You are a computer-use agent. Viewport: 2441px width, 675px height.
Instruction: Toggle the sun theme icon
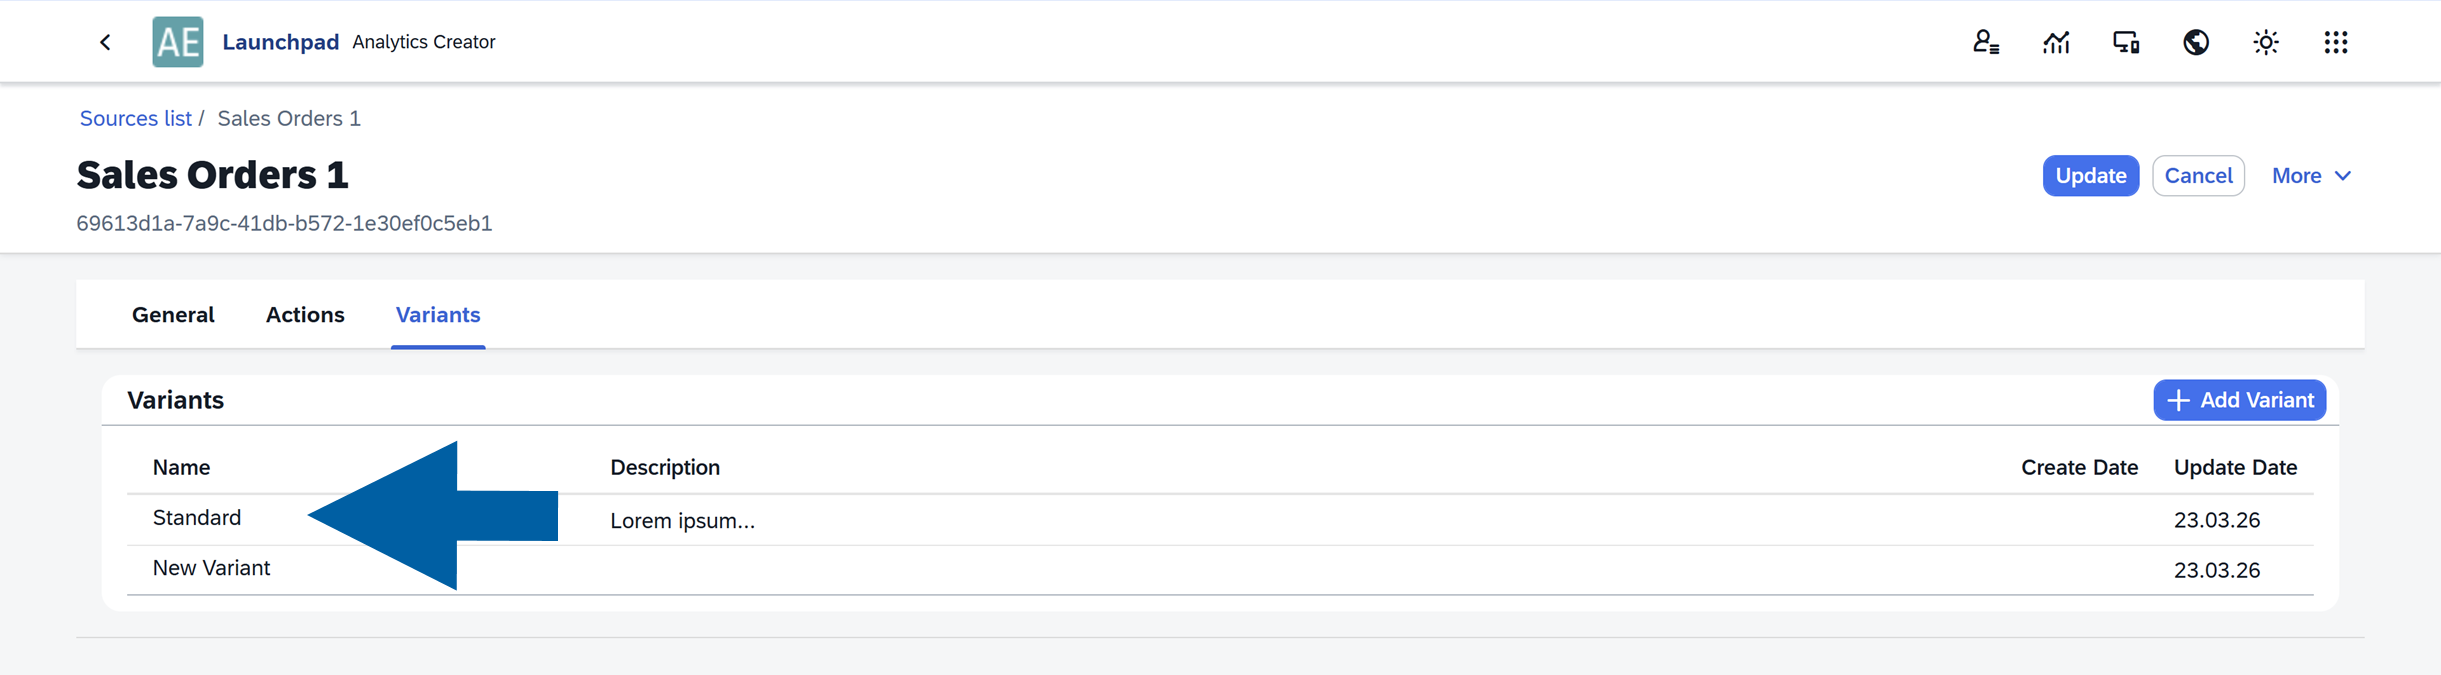[2266, 42]
